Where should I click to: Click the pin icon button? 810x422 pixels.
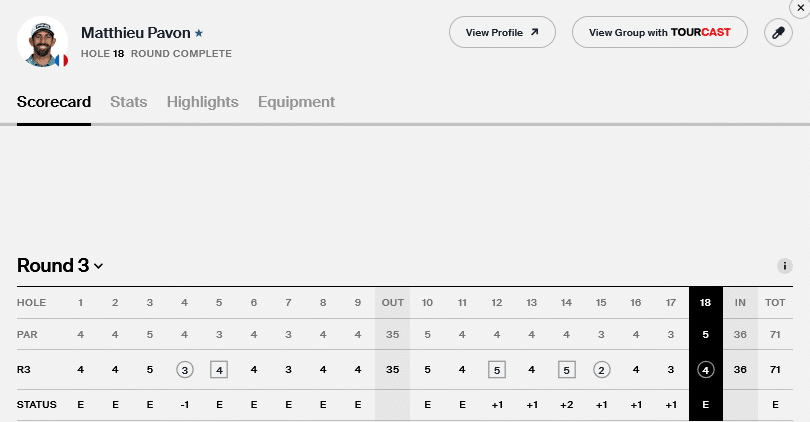[x=778, y=33]
